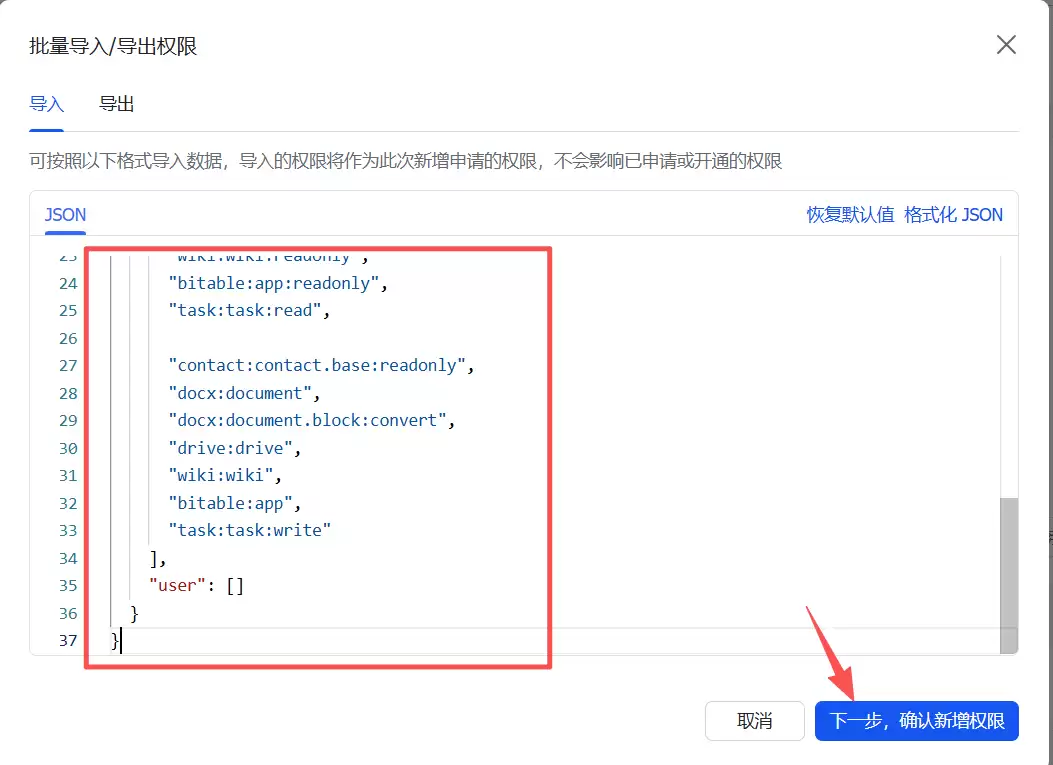
Task: Click "docx:document.block:convert" on line 29
Action: 307,420
